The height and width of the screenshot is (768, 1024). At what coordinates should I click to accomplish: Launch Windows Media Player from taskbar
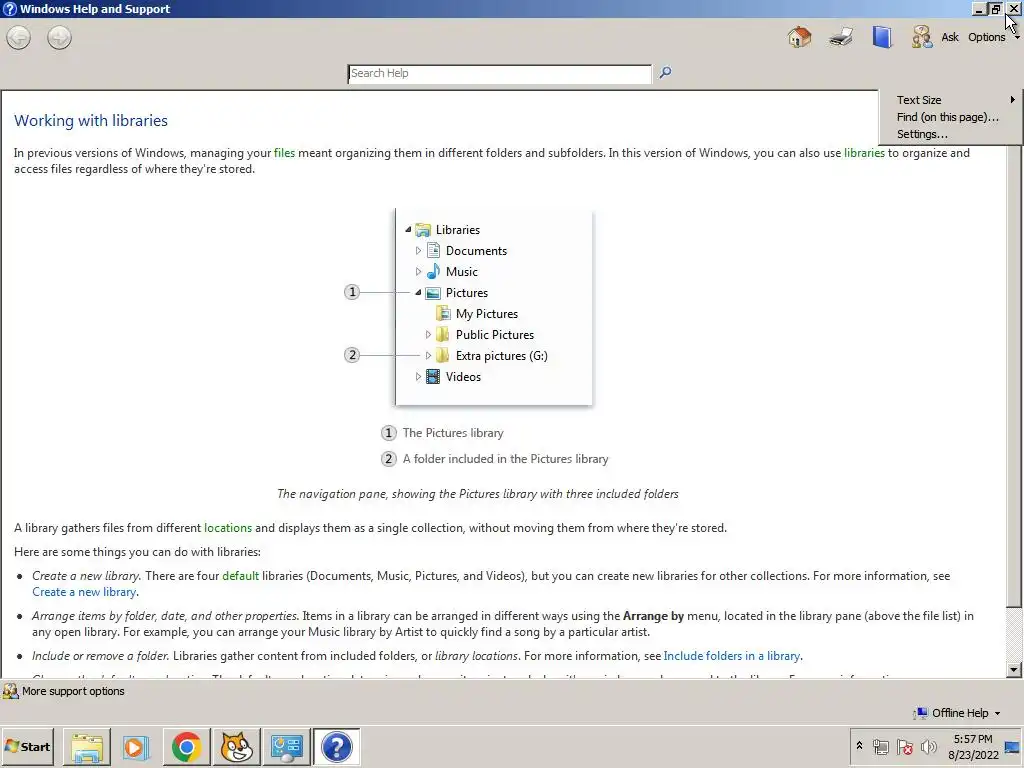click(136, 746)
